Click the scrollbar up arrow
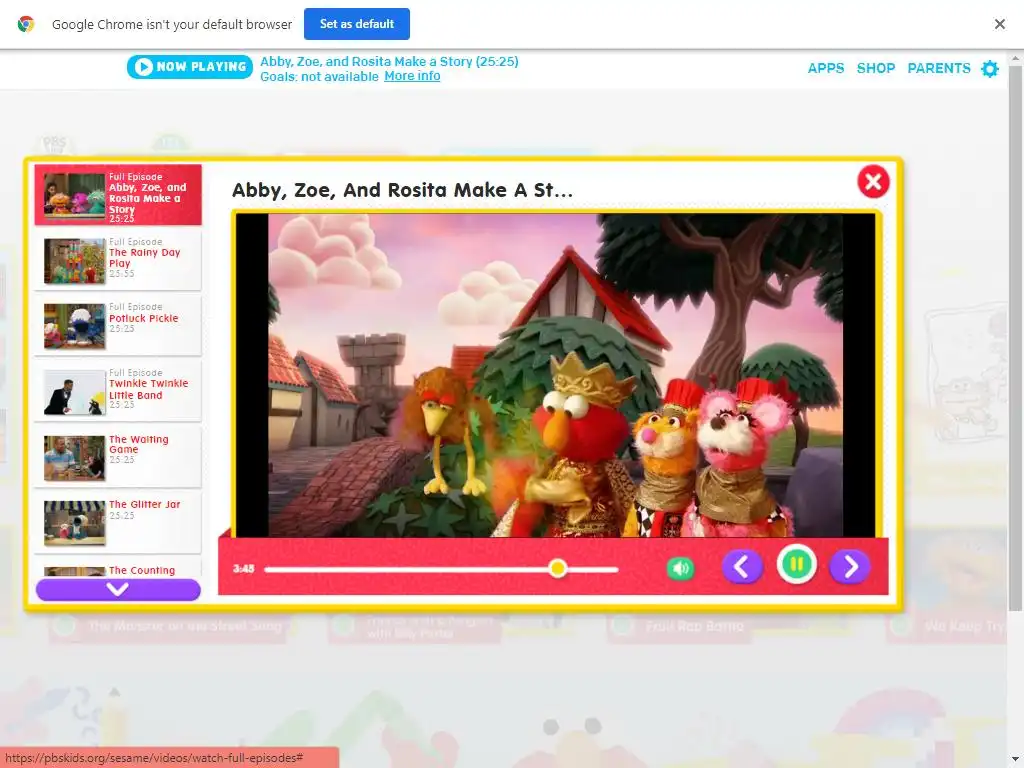 tap(1015, 57)
